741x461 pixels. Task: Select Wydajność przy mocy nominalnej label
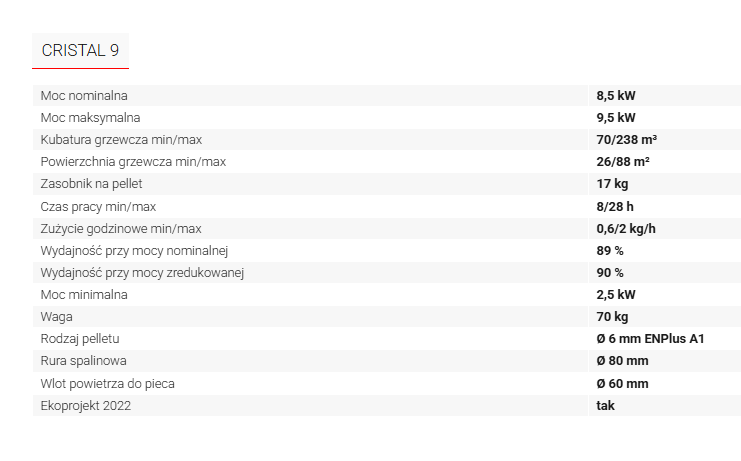click(x=134, y=251)
